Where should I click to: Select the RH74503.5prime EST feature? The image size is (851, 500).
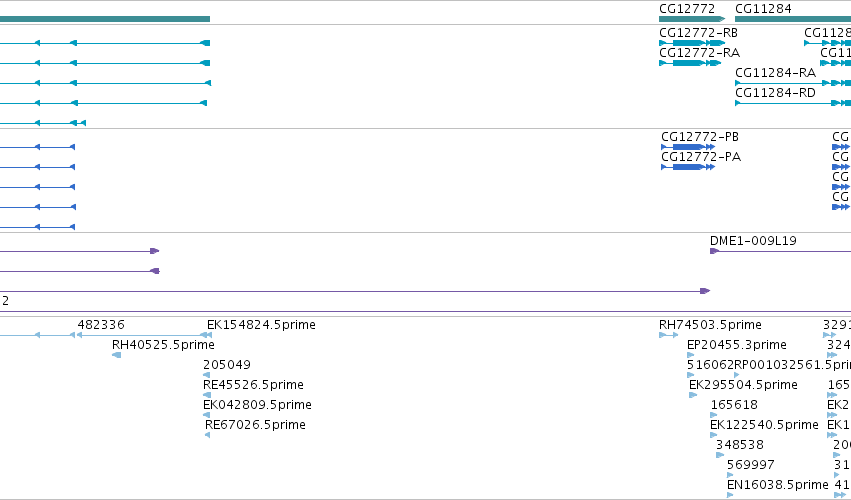669,335
